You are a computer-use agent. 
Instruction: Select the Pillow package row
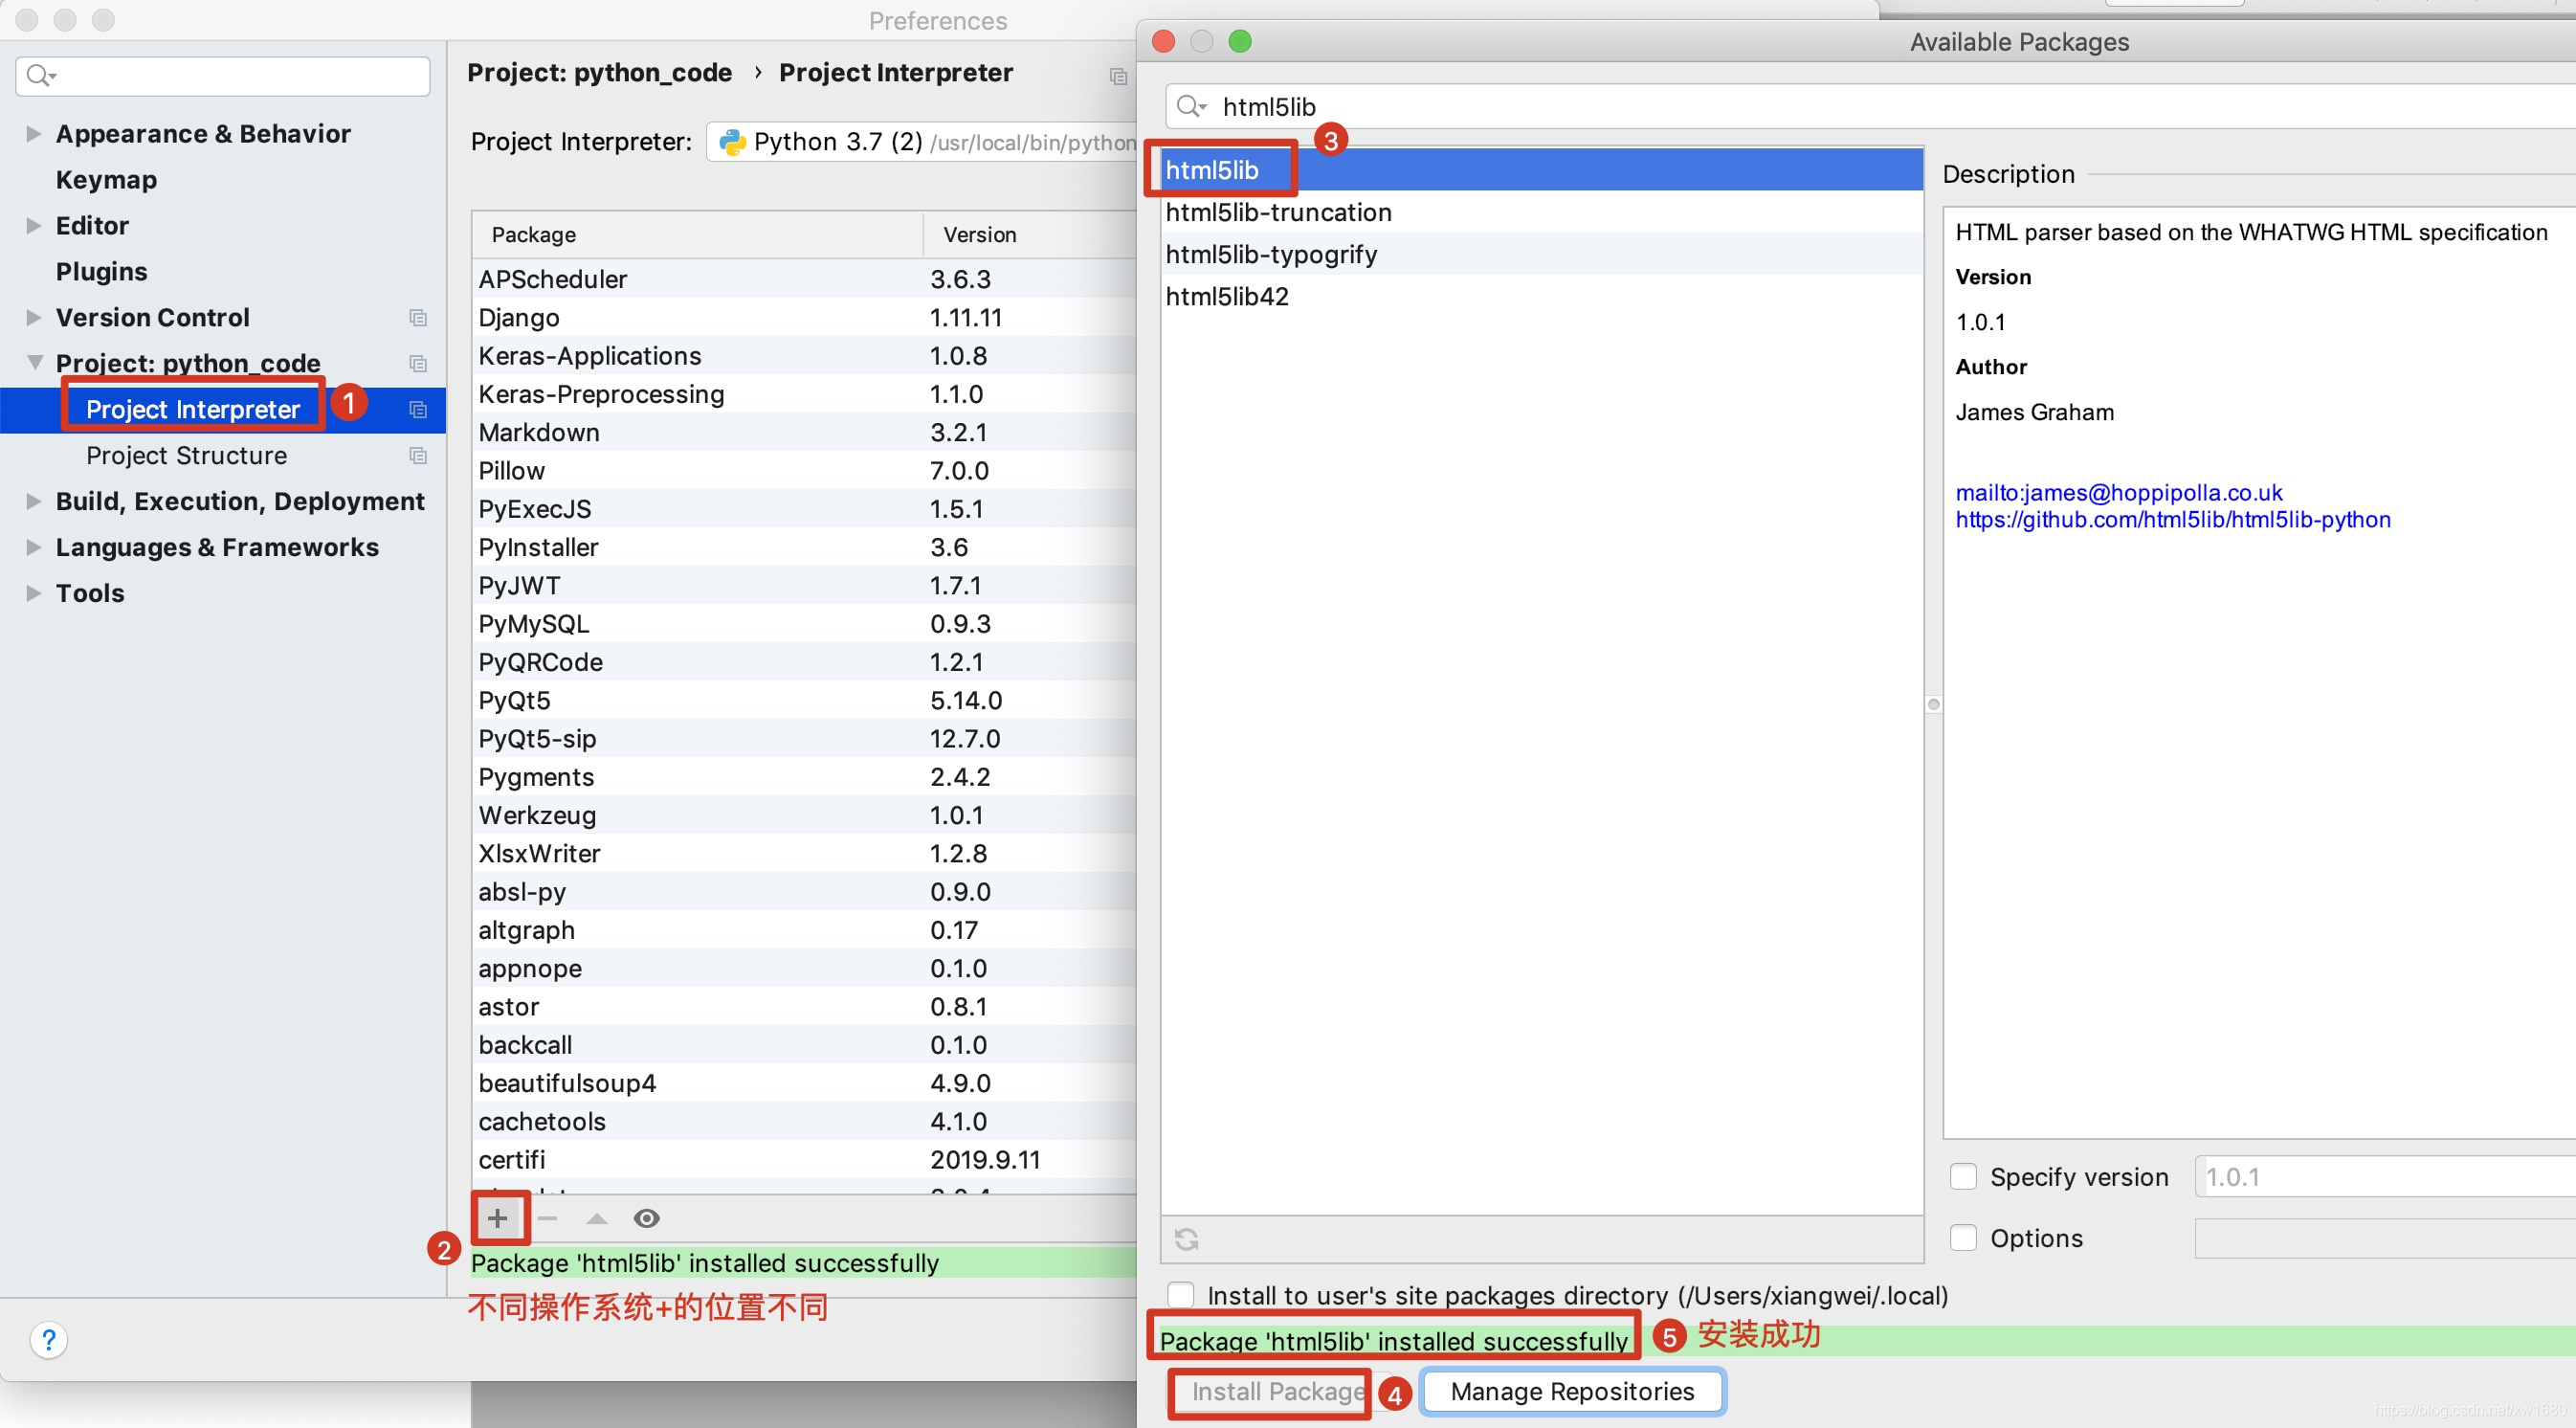[804, 470]
